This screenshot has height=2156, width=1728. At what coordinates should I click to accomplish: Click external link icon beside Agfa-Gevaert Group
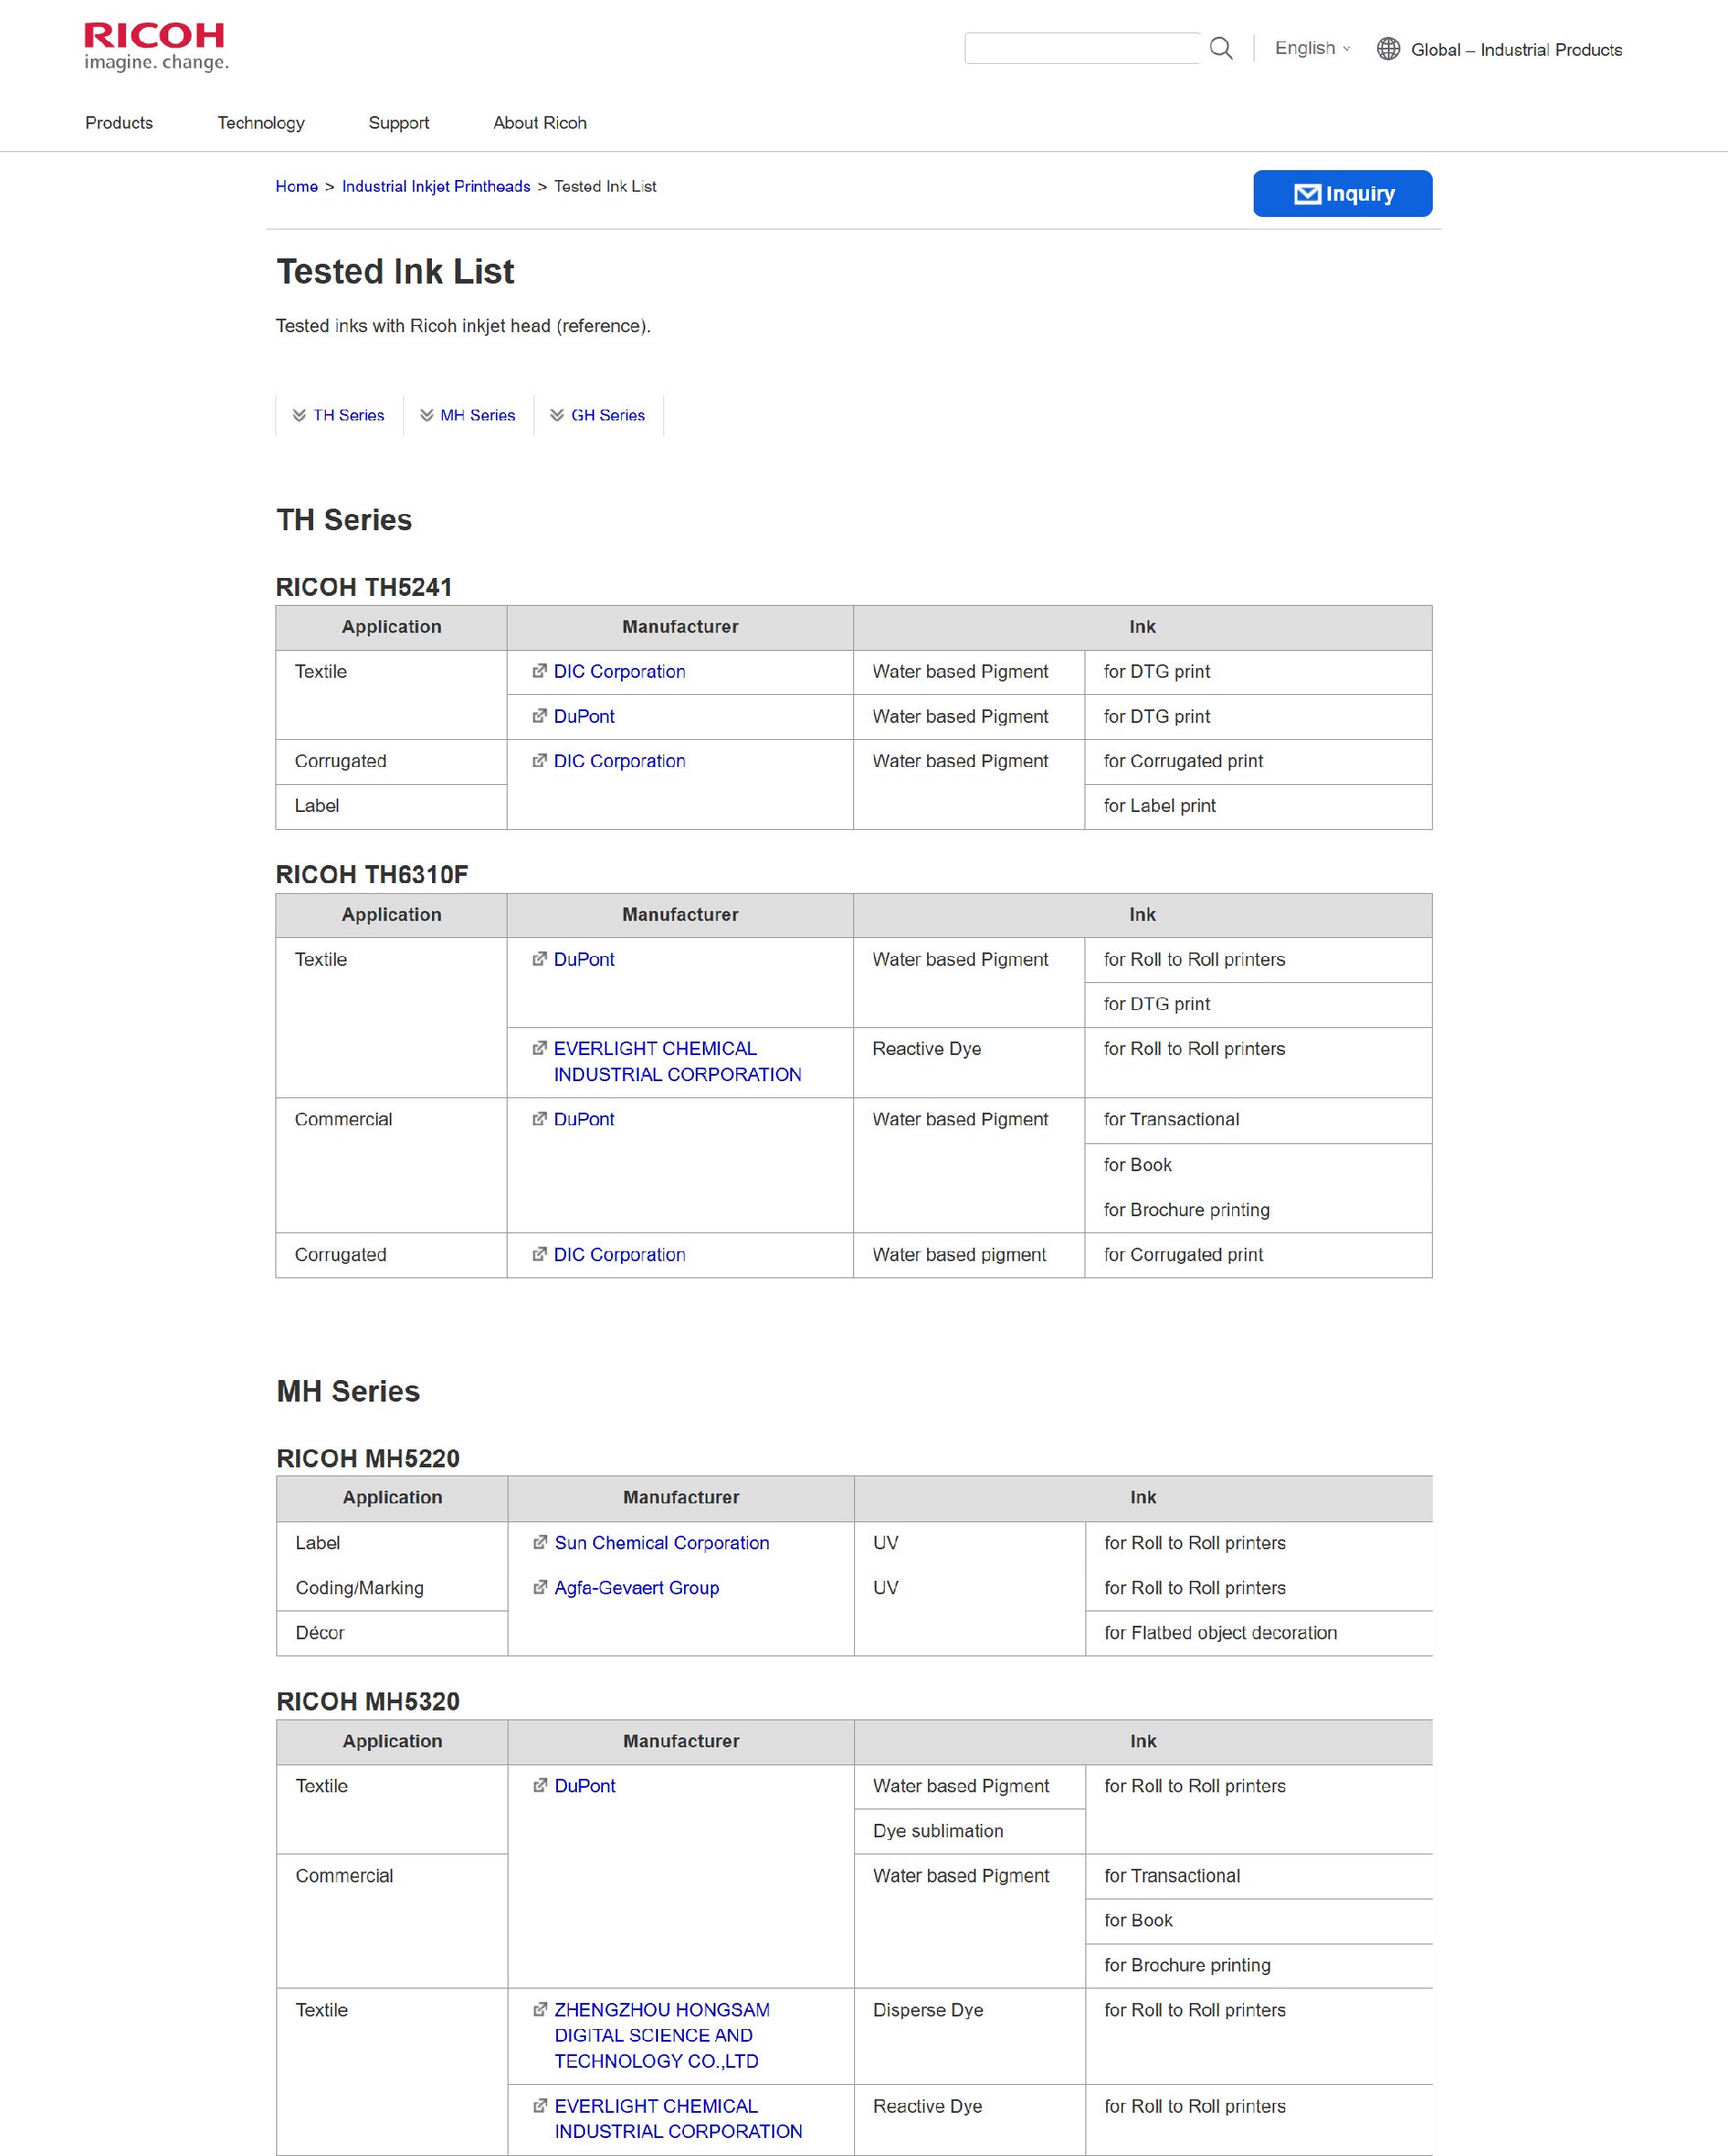pos(540,1587)
